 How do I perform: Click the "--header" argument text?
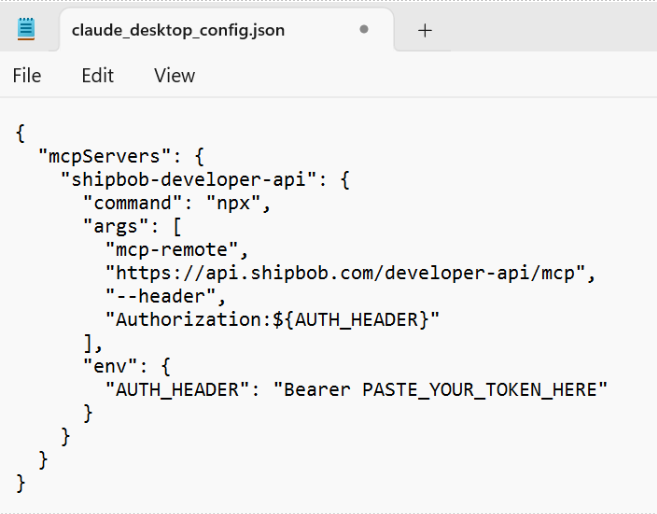pyautogui.click(x=160, y=297)
